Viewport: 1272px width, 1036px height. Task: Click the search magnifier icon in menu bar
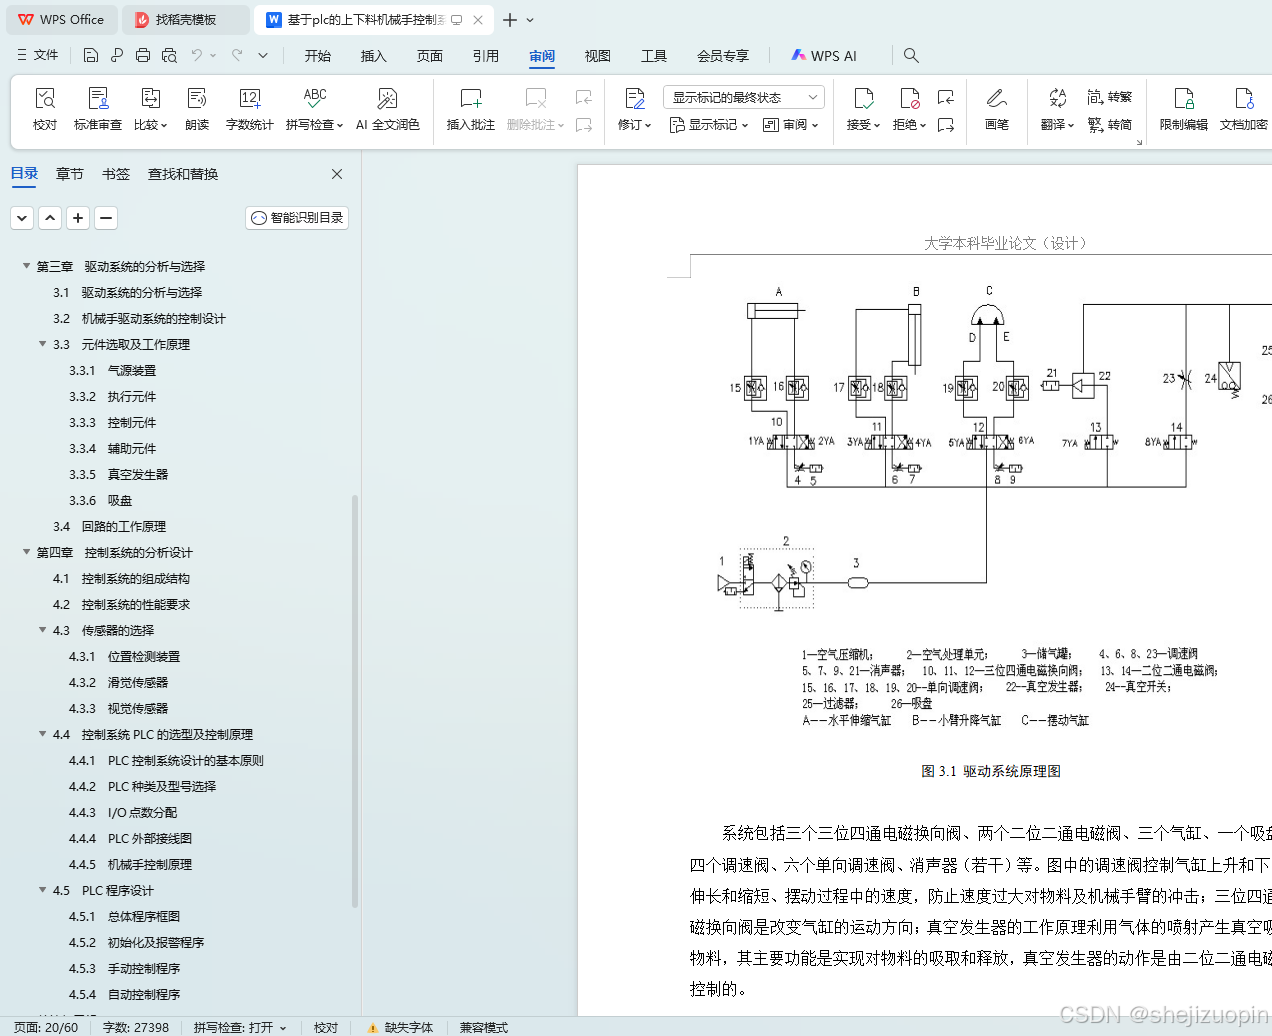(911, 55)
